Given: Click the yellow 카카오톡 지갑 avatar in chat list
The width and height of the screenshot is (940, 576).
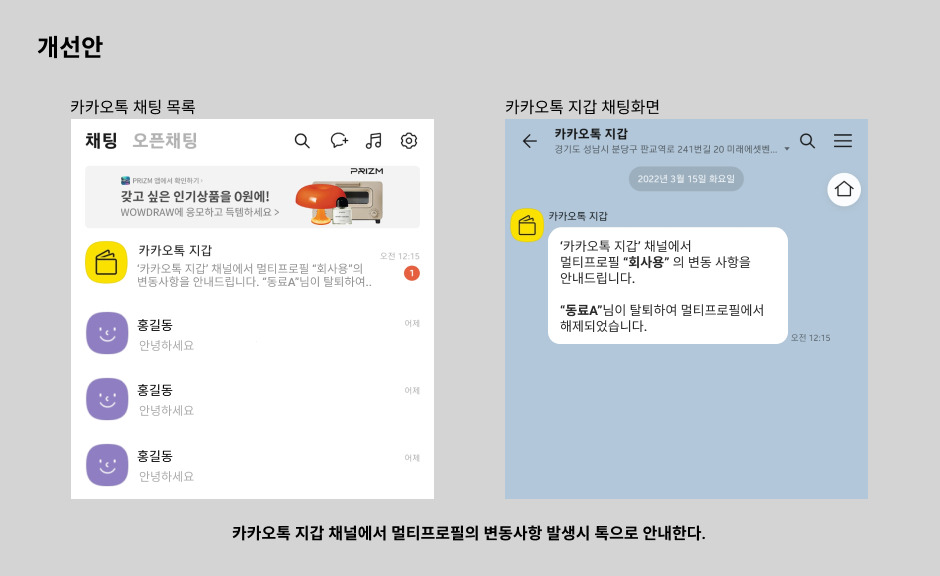Looking at the screenshot, I should (x=106, y=263).
